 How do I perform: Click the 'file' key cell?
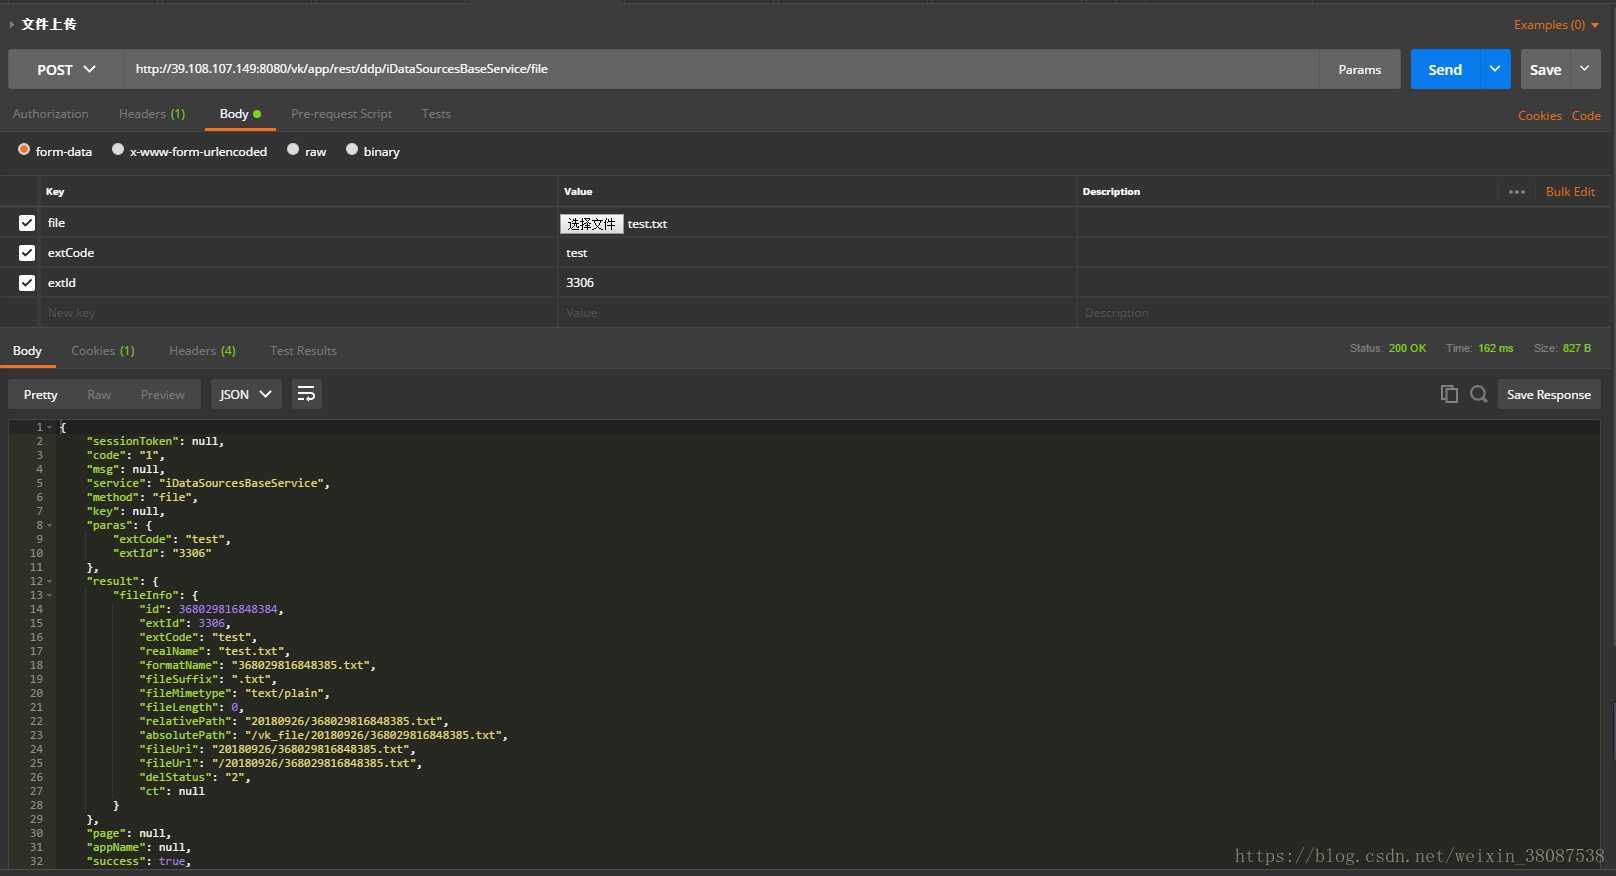[298, 223]
